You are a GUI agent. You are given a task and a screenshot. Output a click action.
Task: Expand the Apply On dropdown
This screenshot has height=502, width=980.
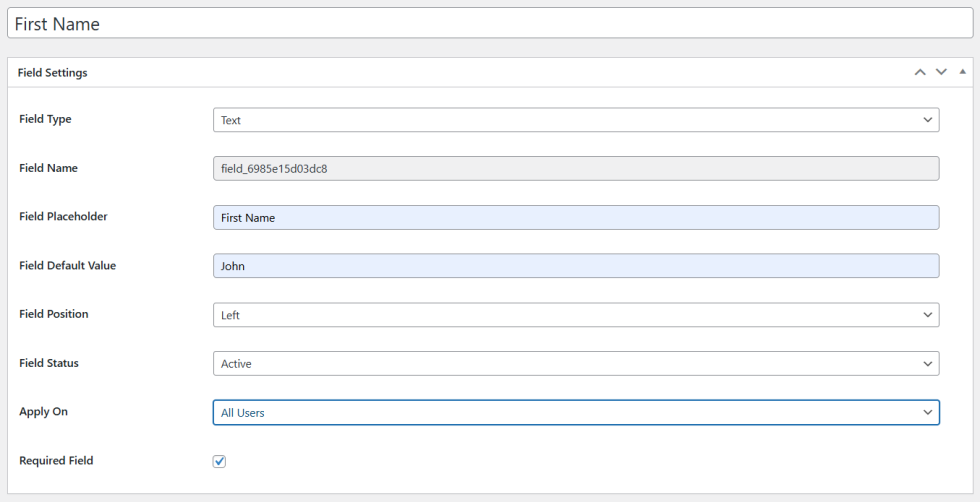[x=575, y=412]
